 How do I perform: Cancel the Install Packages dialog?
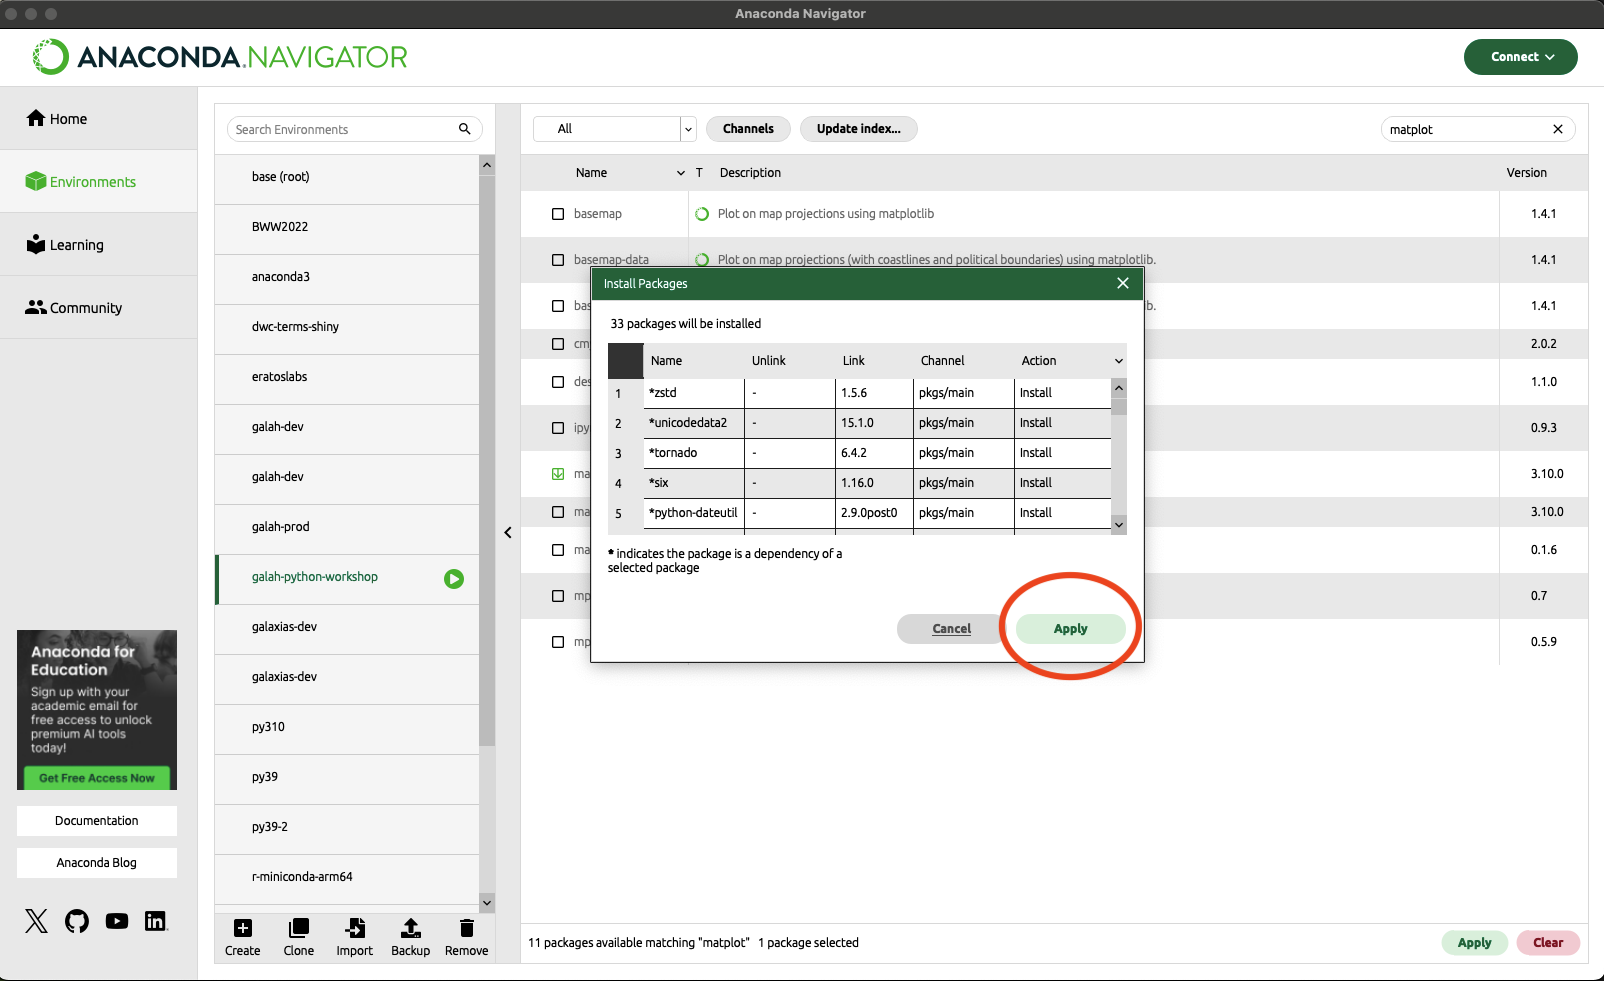click(x=951, y=629)
